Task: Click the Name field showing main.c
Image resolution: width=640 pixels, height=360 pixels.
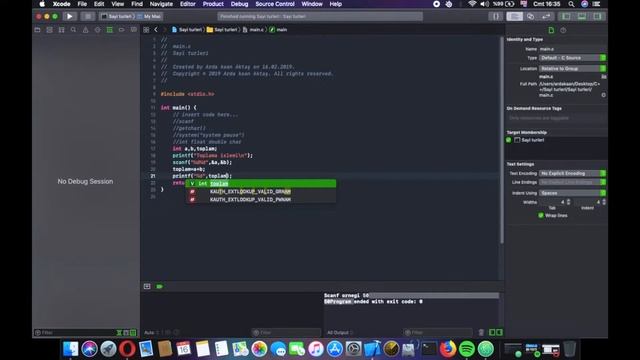Action: pos(572,49)
